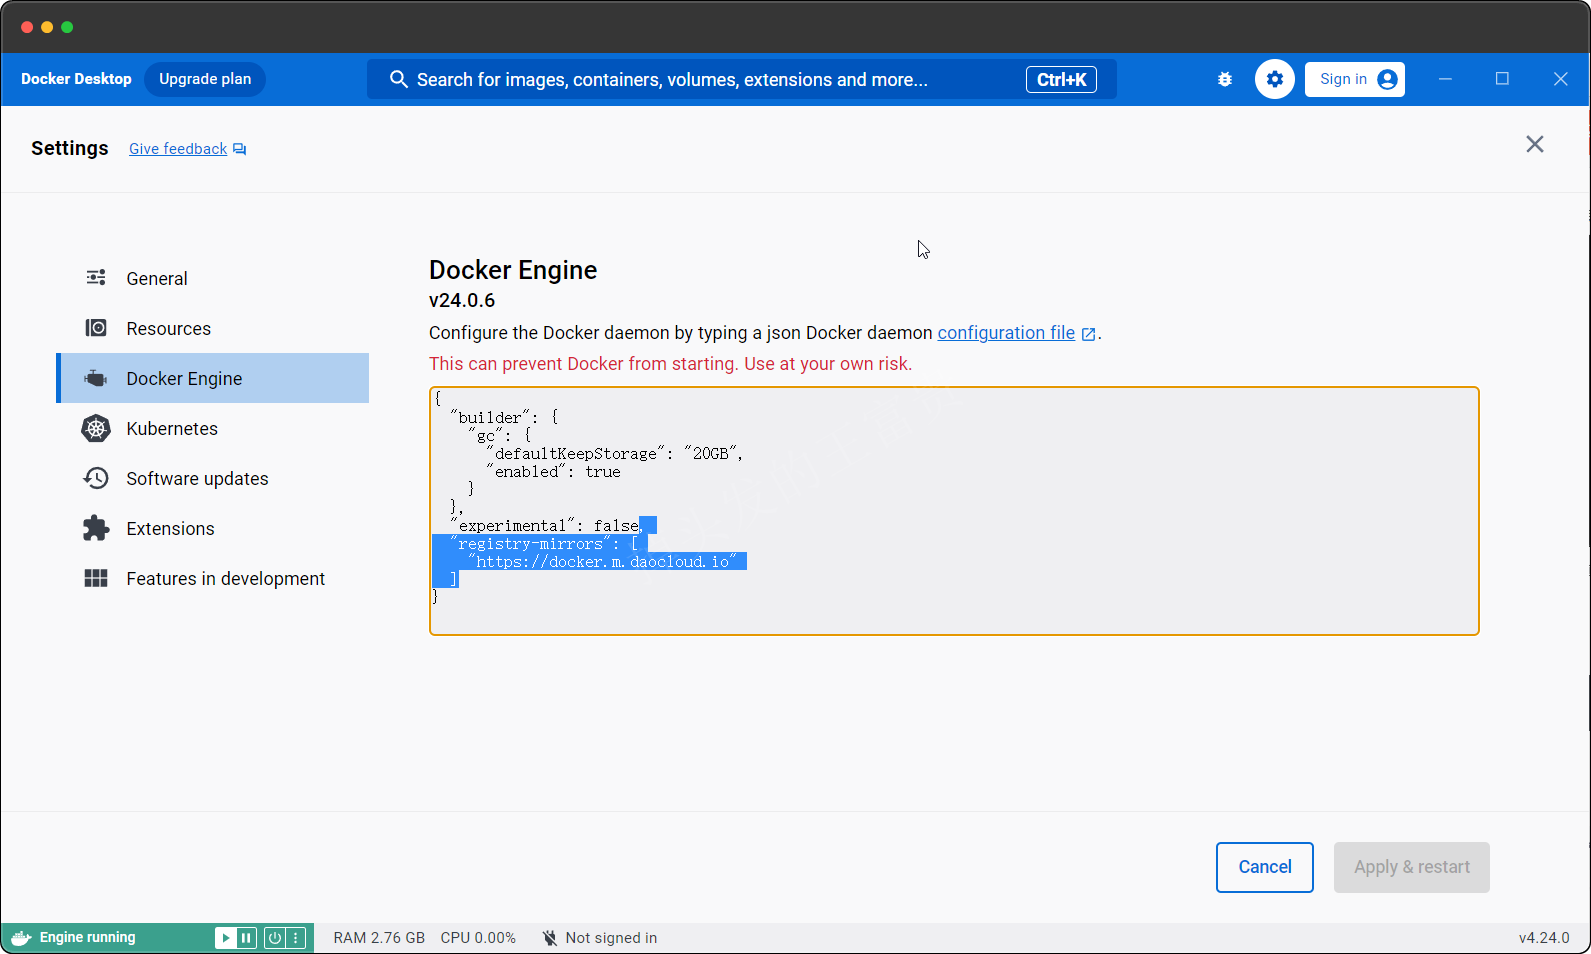Click the "Not signed in" status text

pos(611,938)
